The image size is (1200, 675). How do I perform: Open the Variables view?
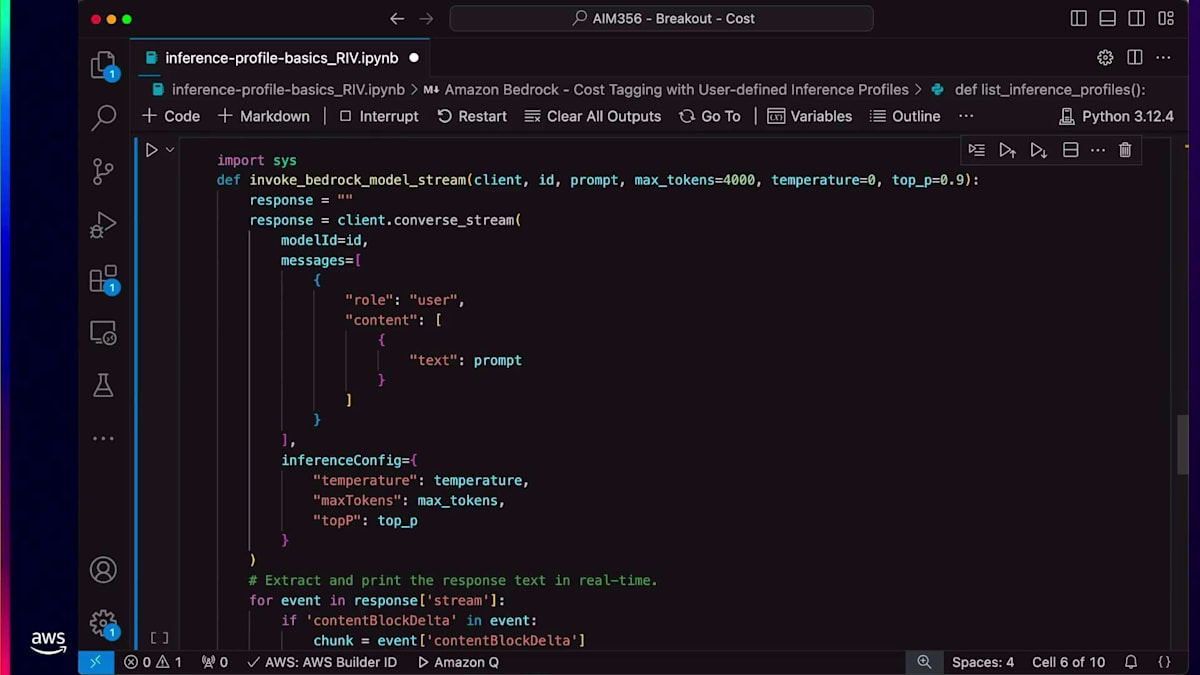point(810,116)
